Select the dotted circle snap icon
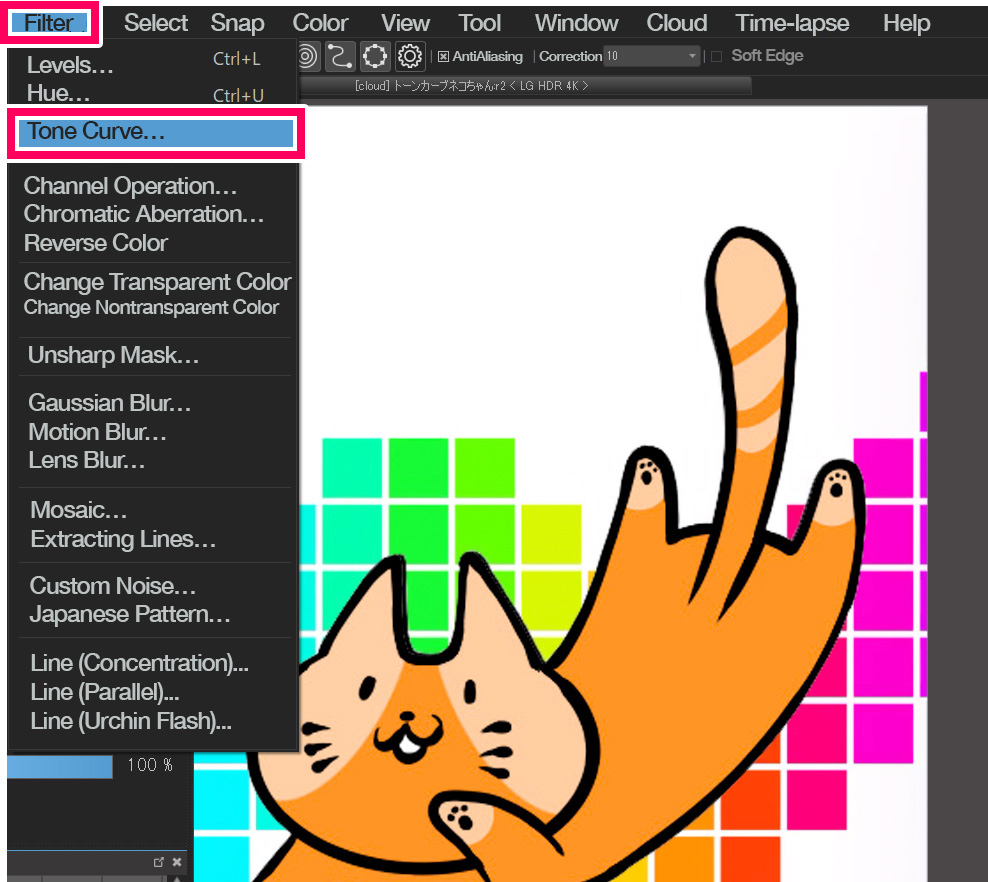This screenshot has height=882, width=988. (x=375, y=57)
